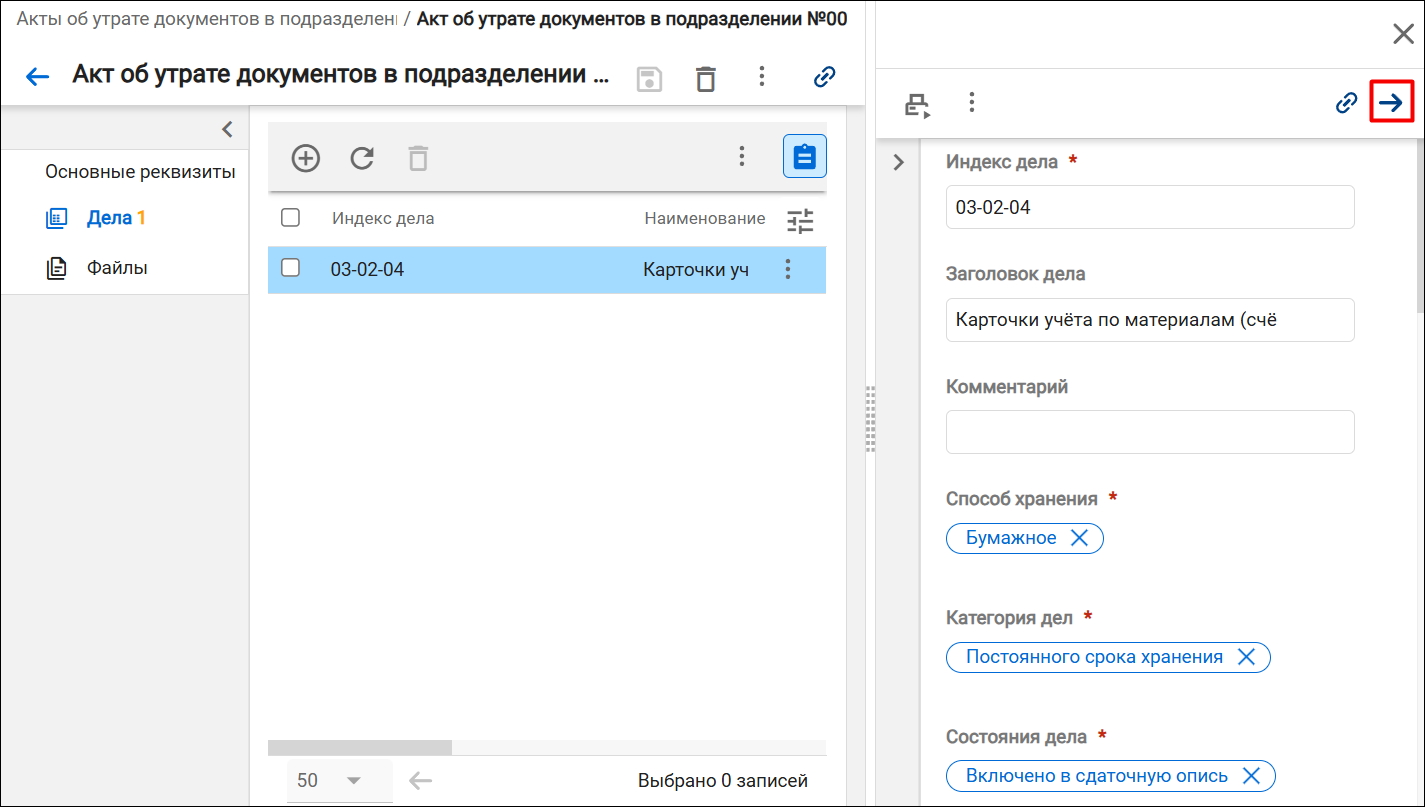Click the Заголовок дела input field
This screenshot has width=1425, height=807.
(x=1150, y=320)
